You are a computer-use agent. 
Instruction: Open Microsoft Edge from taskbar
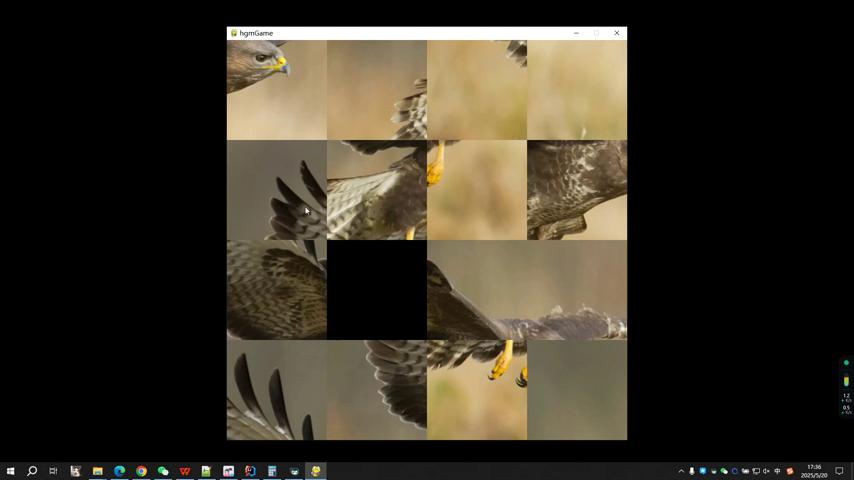click(119, 471)
